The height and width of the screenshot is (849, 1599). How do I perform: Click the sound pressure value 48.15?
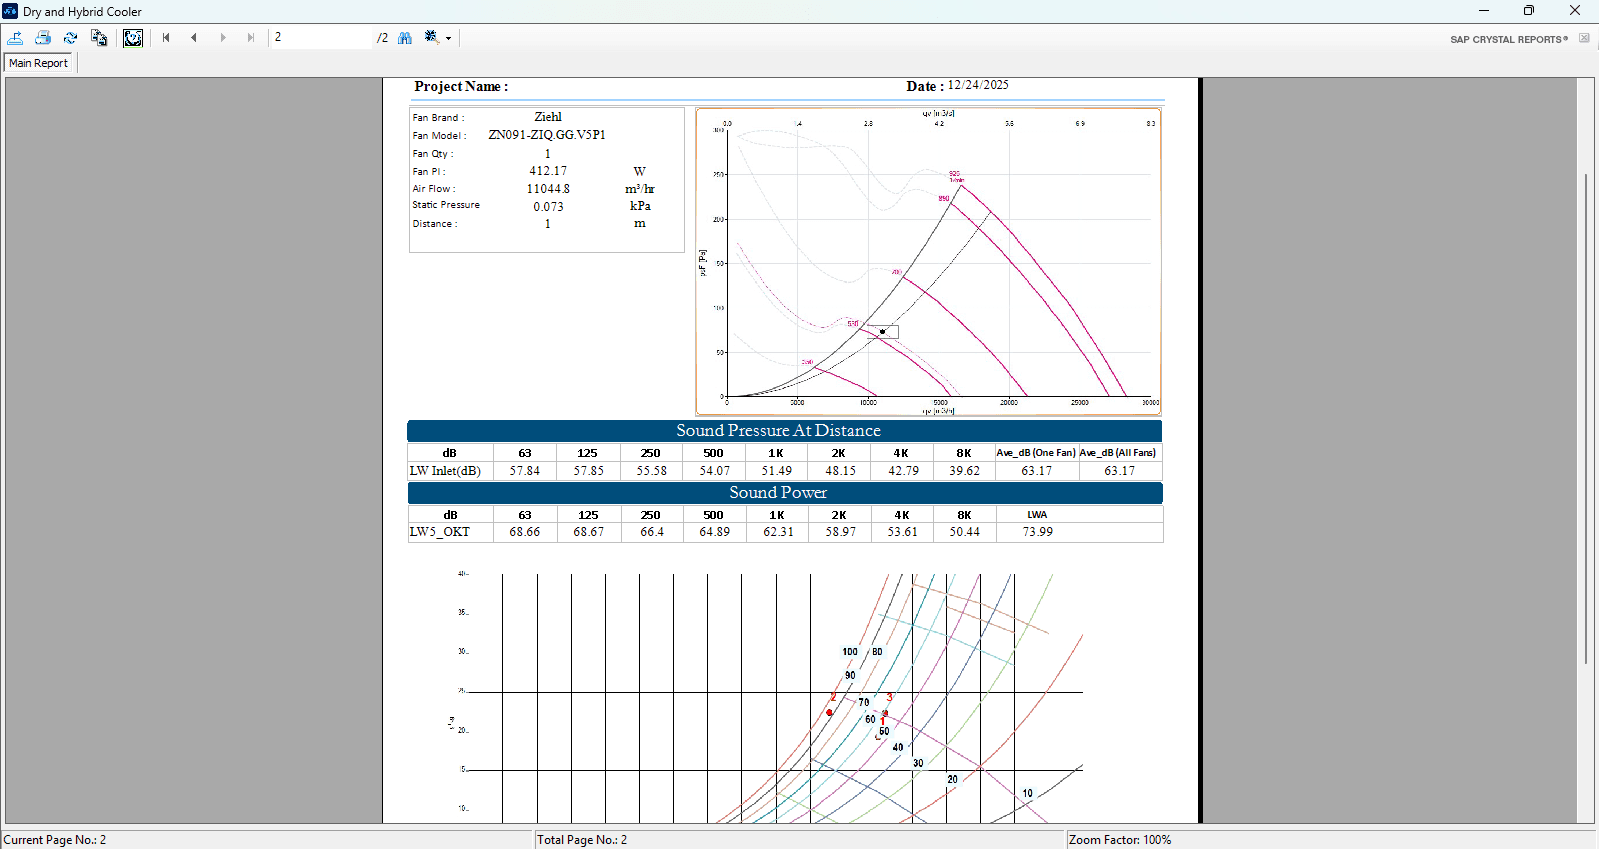pos(840,471)
